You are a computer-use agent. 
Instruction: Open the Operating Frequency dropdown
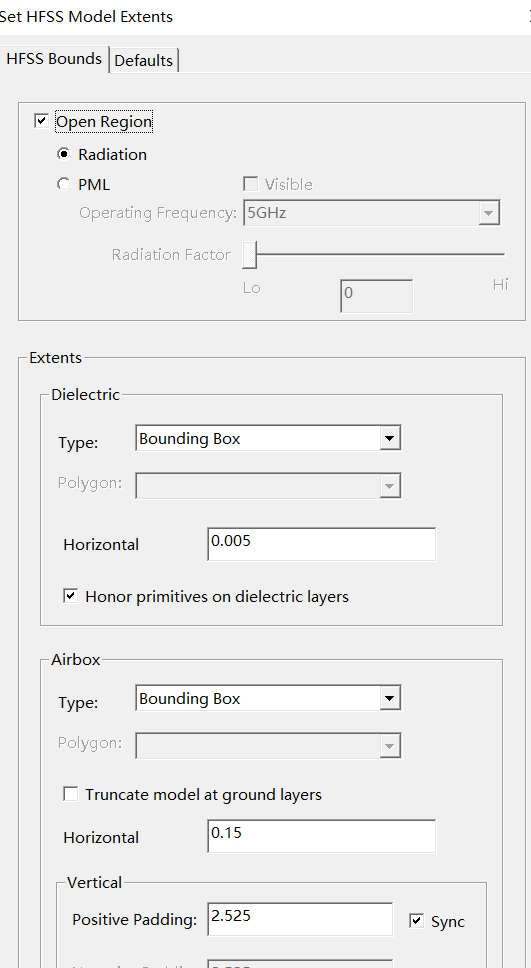[371, 213]
